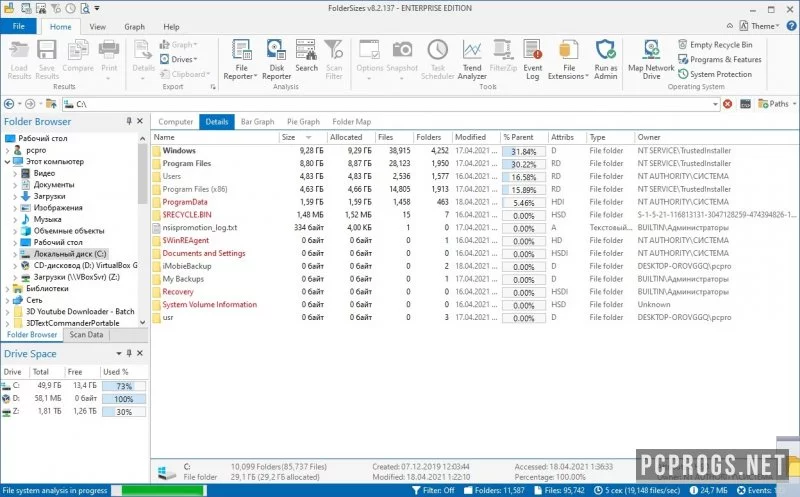Switch to the Graph ribbon tab
Viewport: 800px width, 497px height.
pyautogui.click(x=134, y=27)
